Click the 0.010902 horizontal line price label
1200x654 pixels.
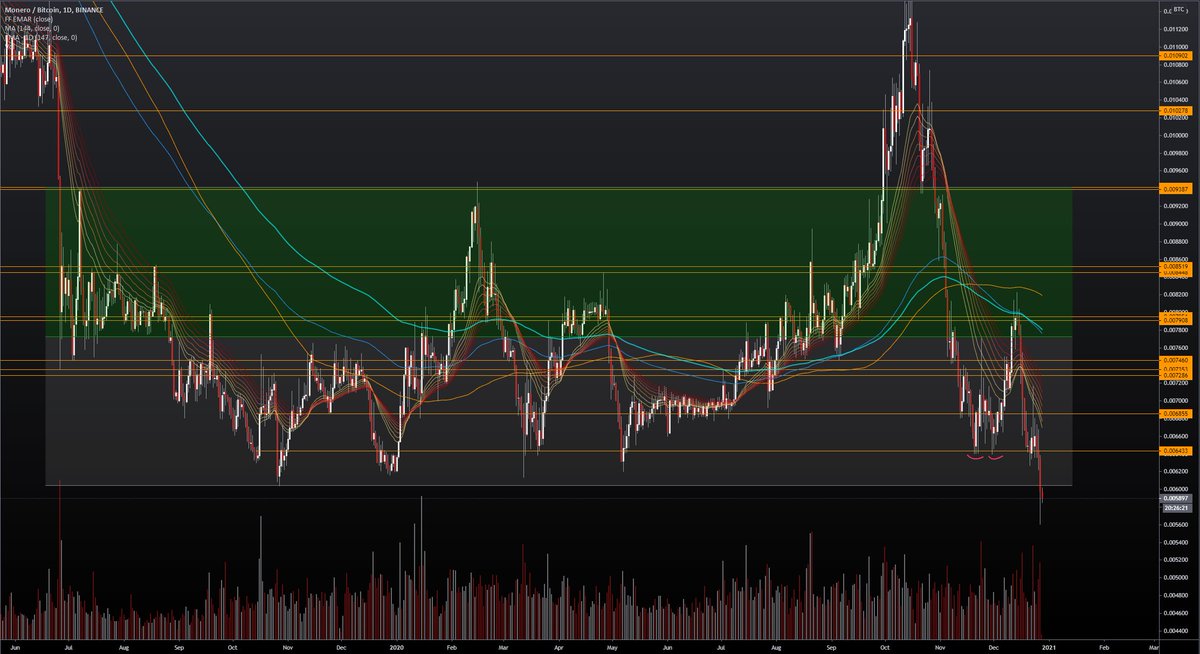[x=1176, y=56]
